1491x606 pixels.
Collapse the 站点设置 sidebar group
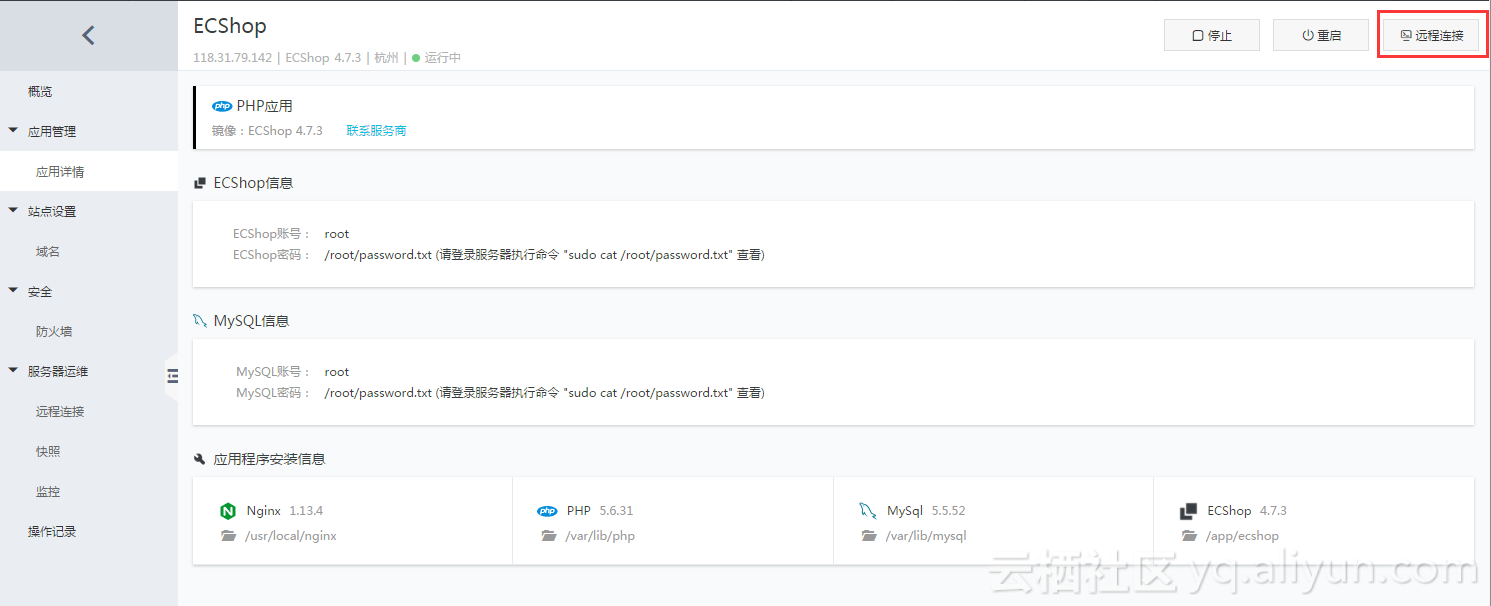(x=13, y=211)
